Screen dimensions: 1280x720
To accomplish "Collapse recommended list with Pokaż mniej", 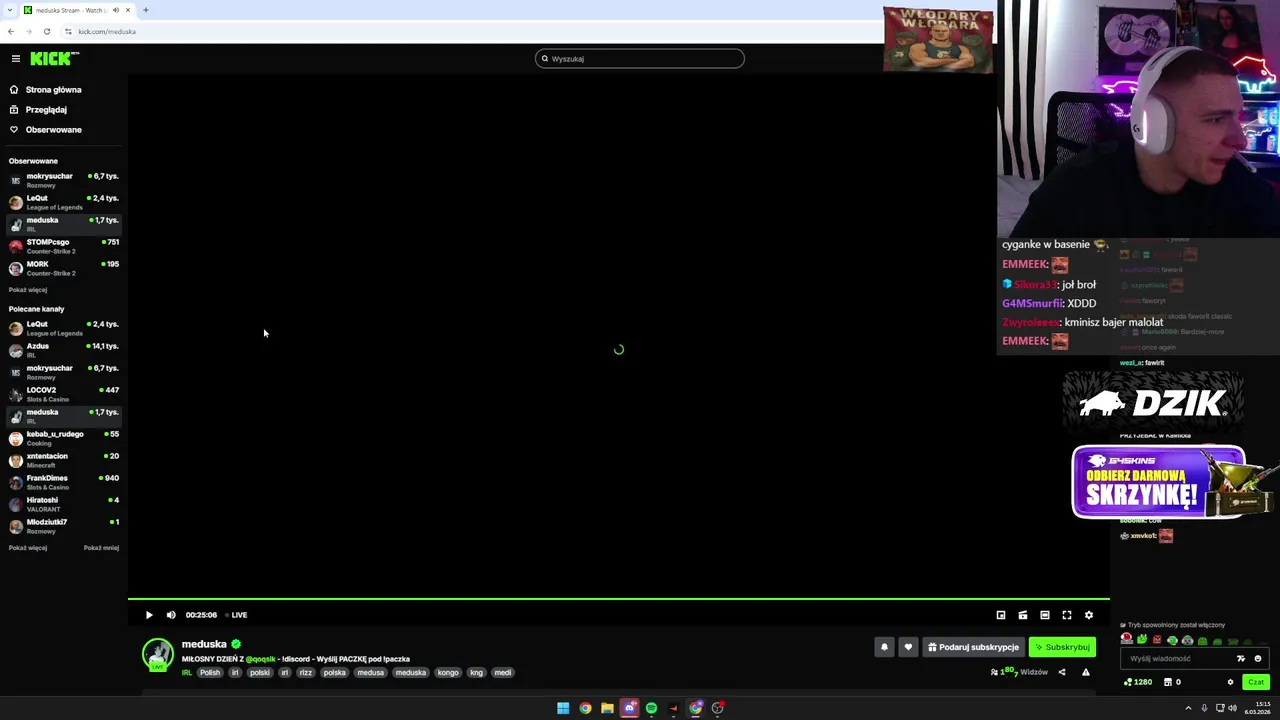I will click(x=101, y=548).
